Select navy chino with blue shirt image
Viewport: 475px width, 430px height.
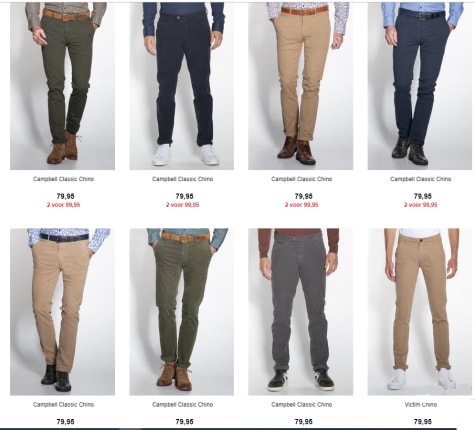click(420, 86)
